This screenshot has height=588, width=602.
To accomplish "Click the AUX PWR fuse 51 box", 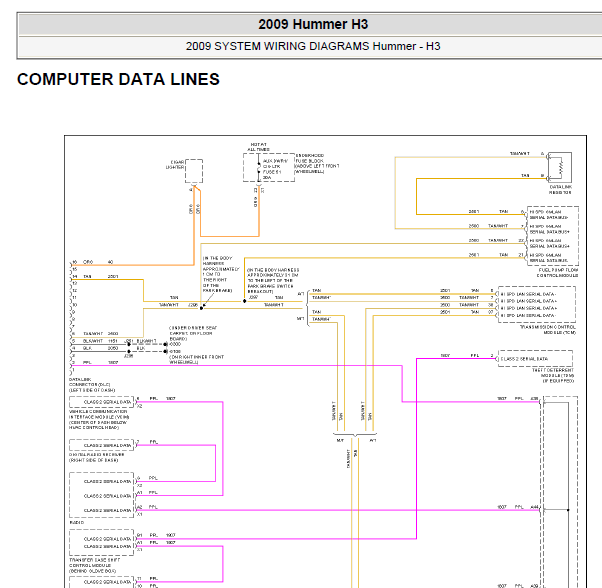I will (x=269, y=167).
